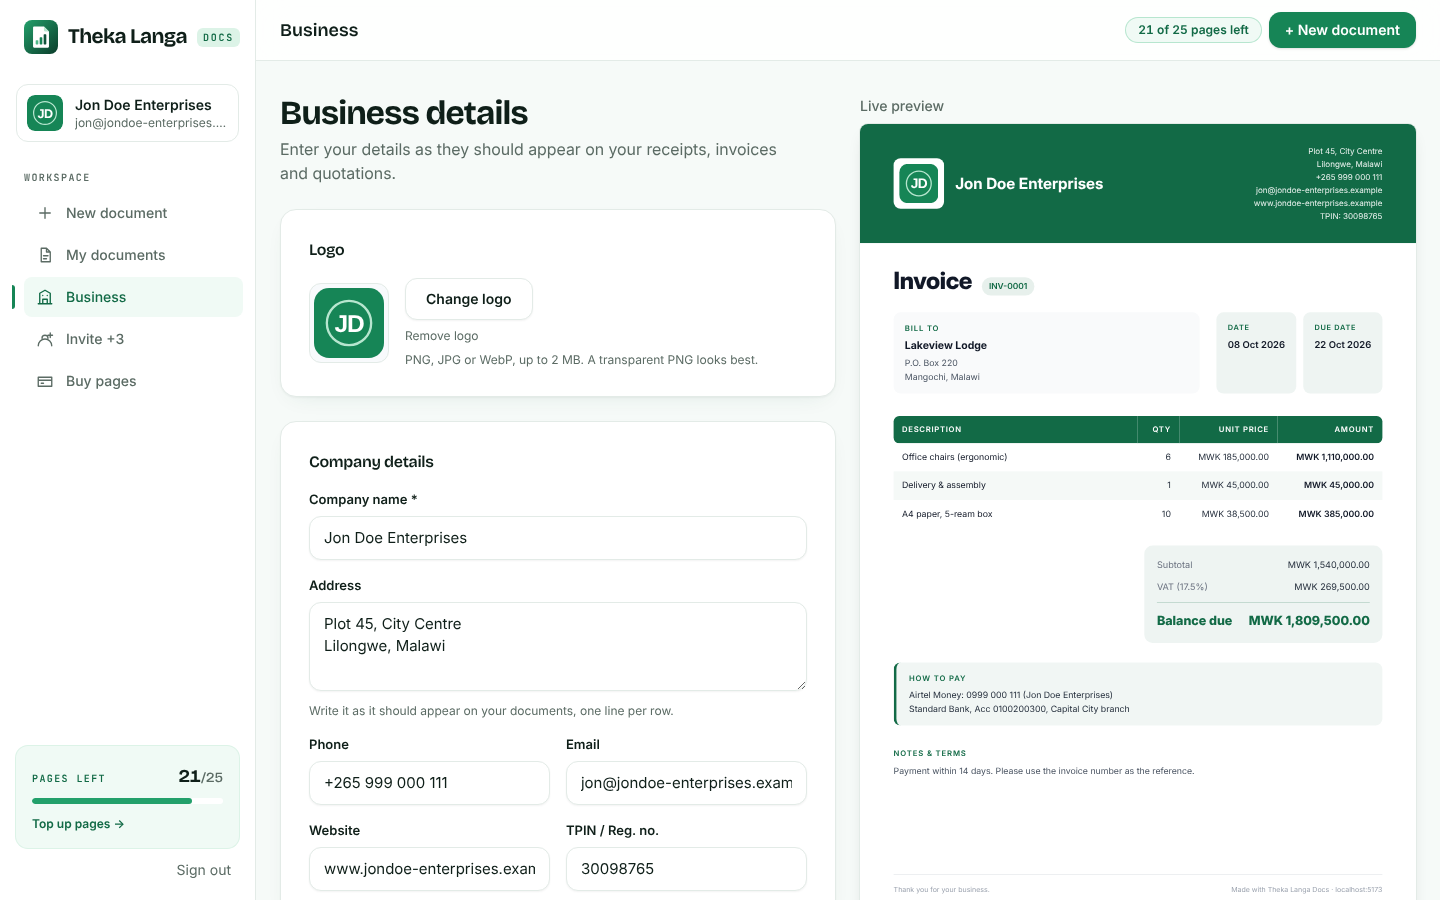Click the 'MWK 1,809,500.00' balance due amount
Viewport: 1440px width, 900px height.
pyautogui.click(x=1309, y=621)
